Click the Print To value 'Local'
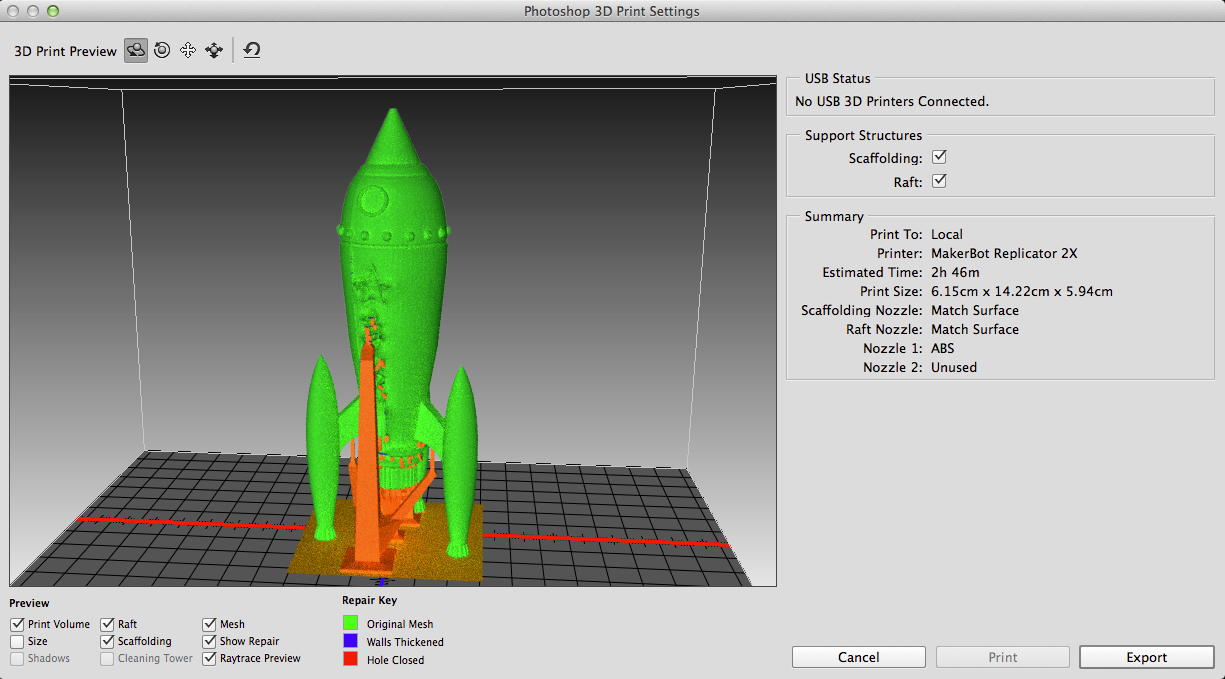The image size is (1225, 679). (947, 234)
